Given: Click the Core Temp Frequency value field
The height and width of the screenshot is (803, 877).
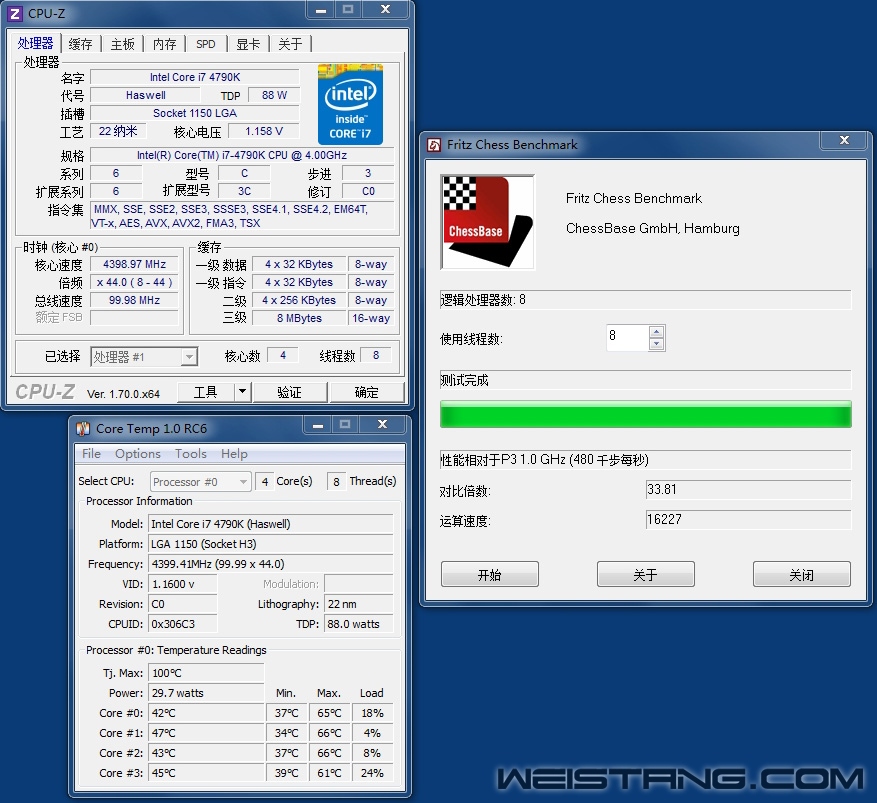Looking at the screenshot, I should (271, 564).
